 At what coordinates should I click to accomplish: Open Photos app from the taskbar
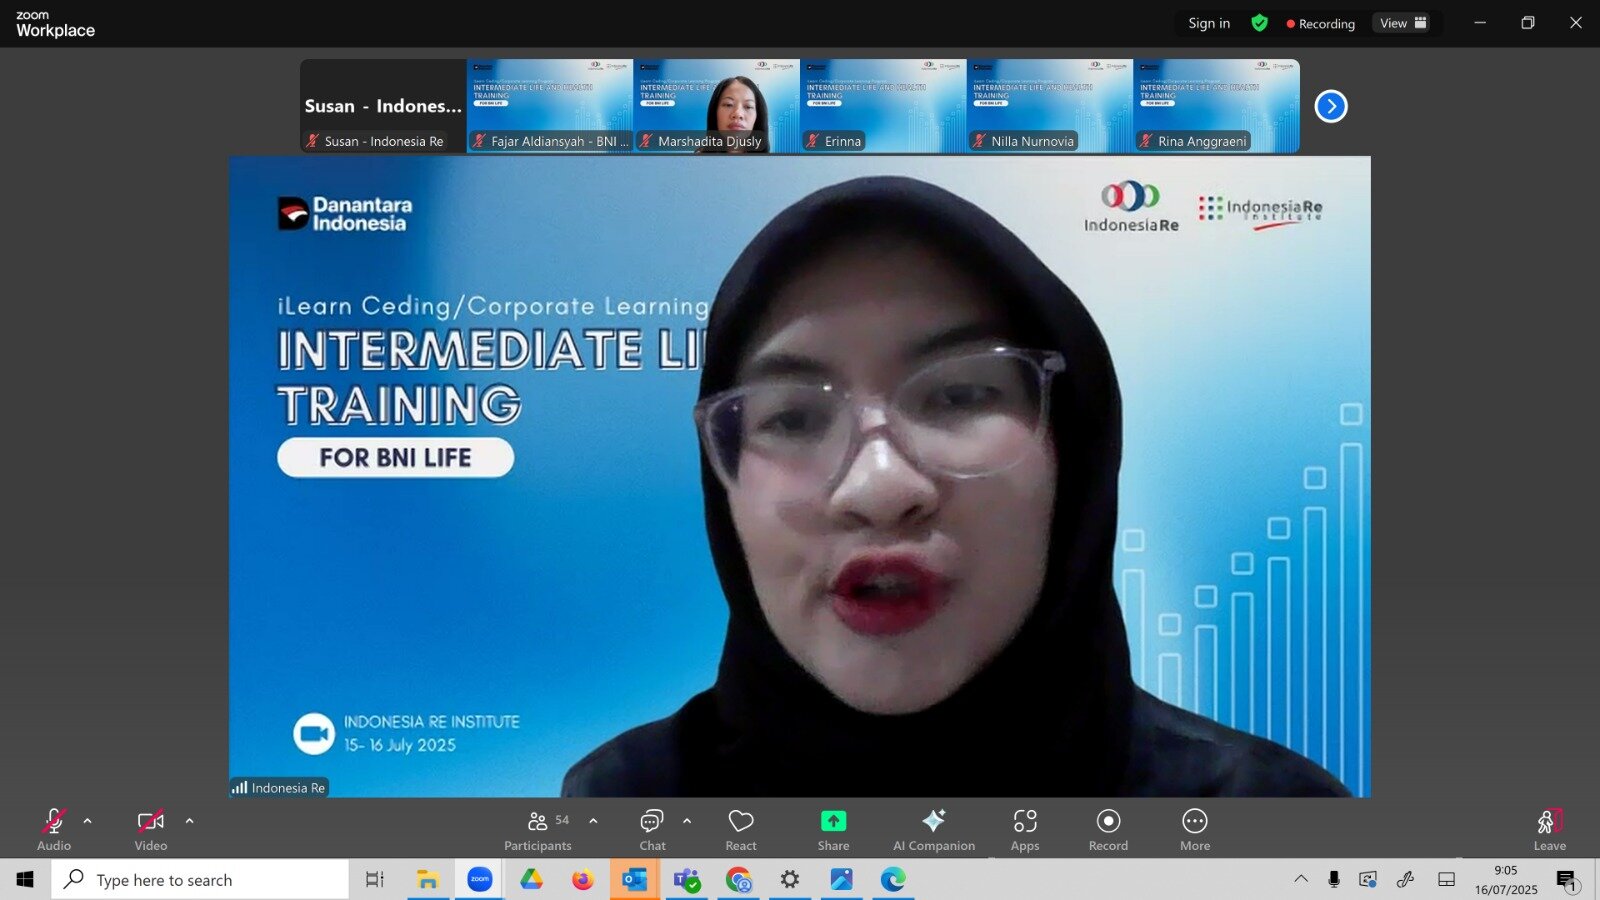coord(842,879)
